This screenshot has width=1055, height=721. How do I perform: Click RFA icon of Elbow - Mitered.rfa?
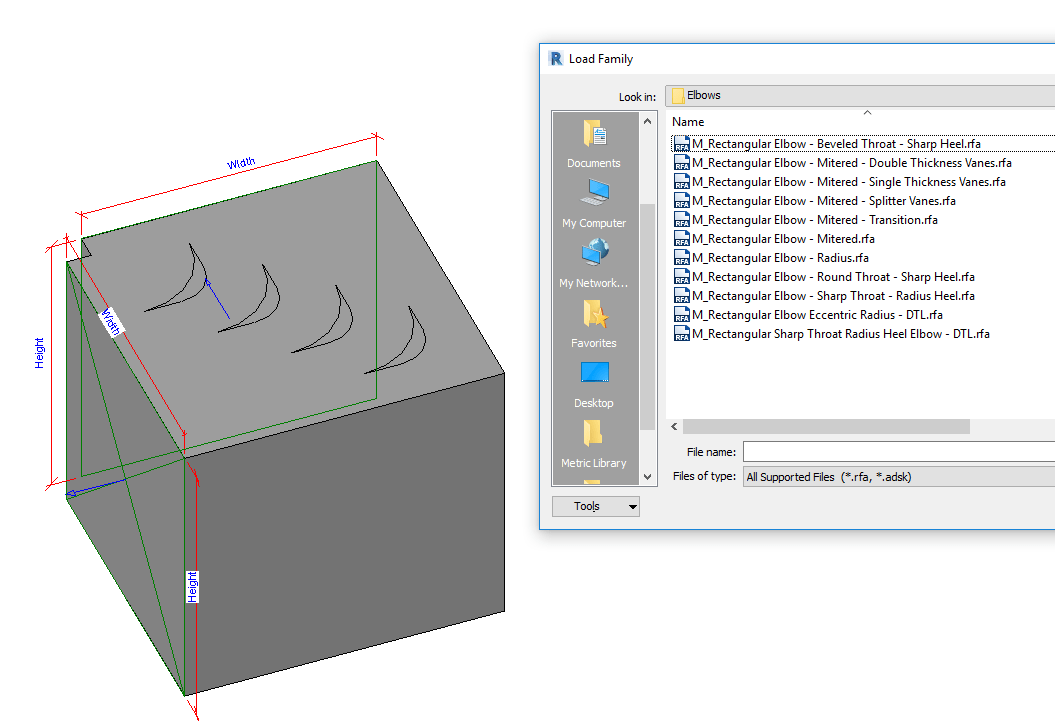coord(682,239)
